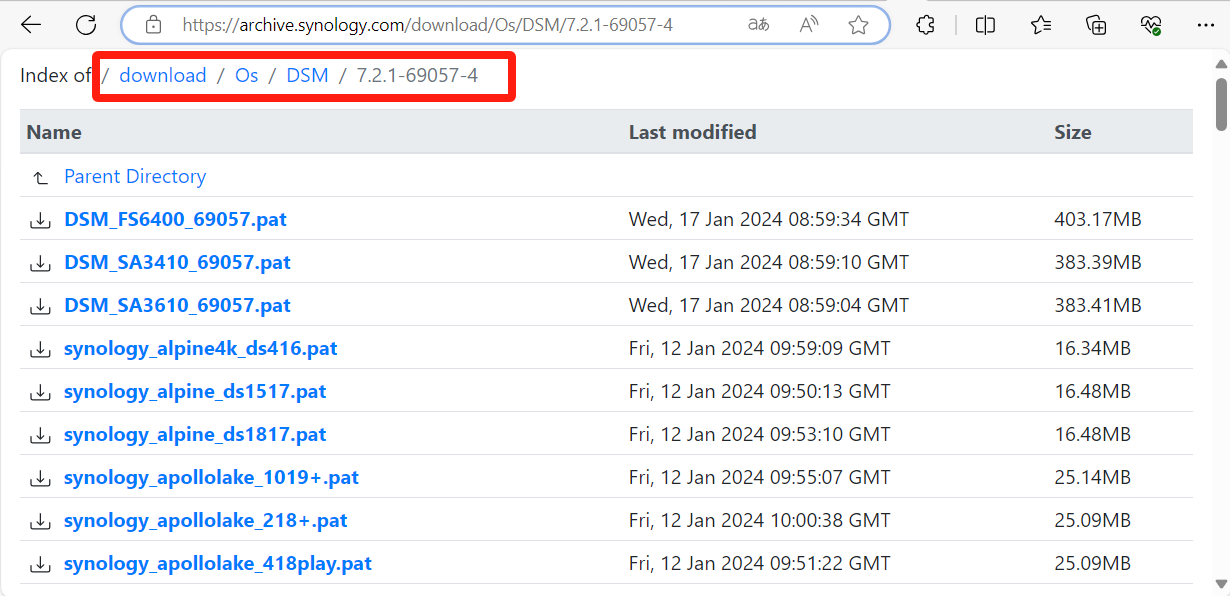Click the vertical page scrollbar thumb
Screen dimensions: 1230x596
1221,104
